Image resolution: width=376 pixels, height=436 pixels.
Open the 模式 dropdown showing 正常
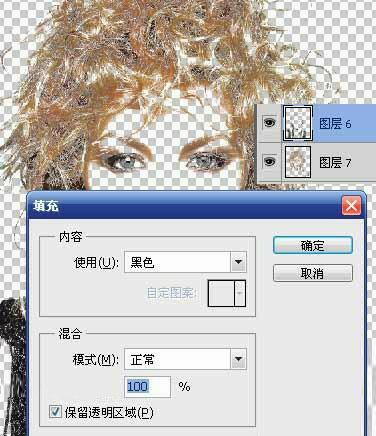pos(185,359)
